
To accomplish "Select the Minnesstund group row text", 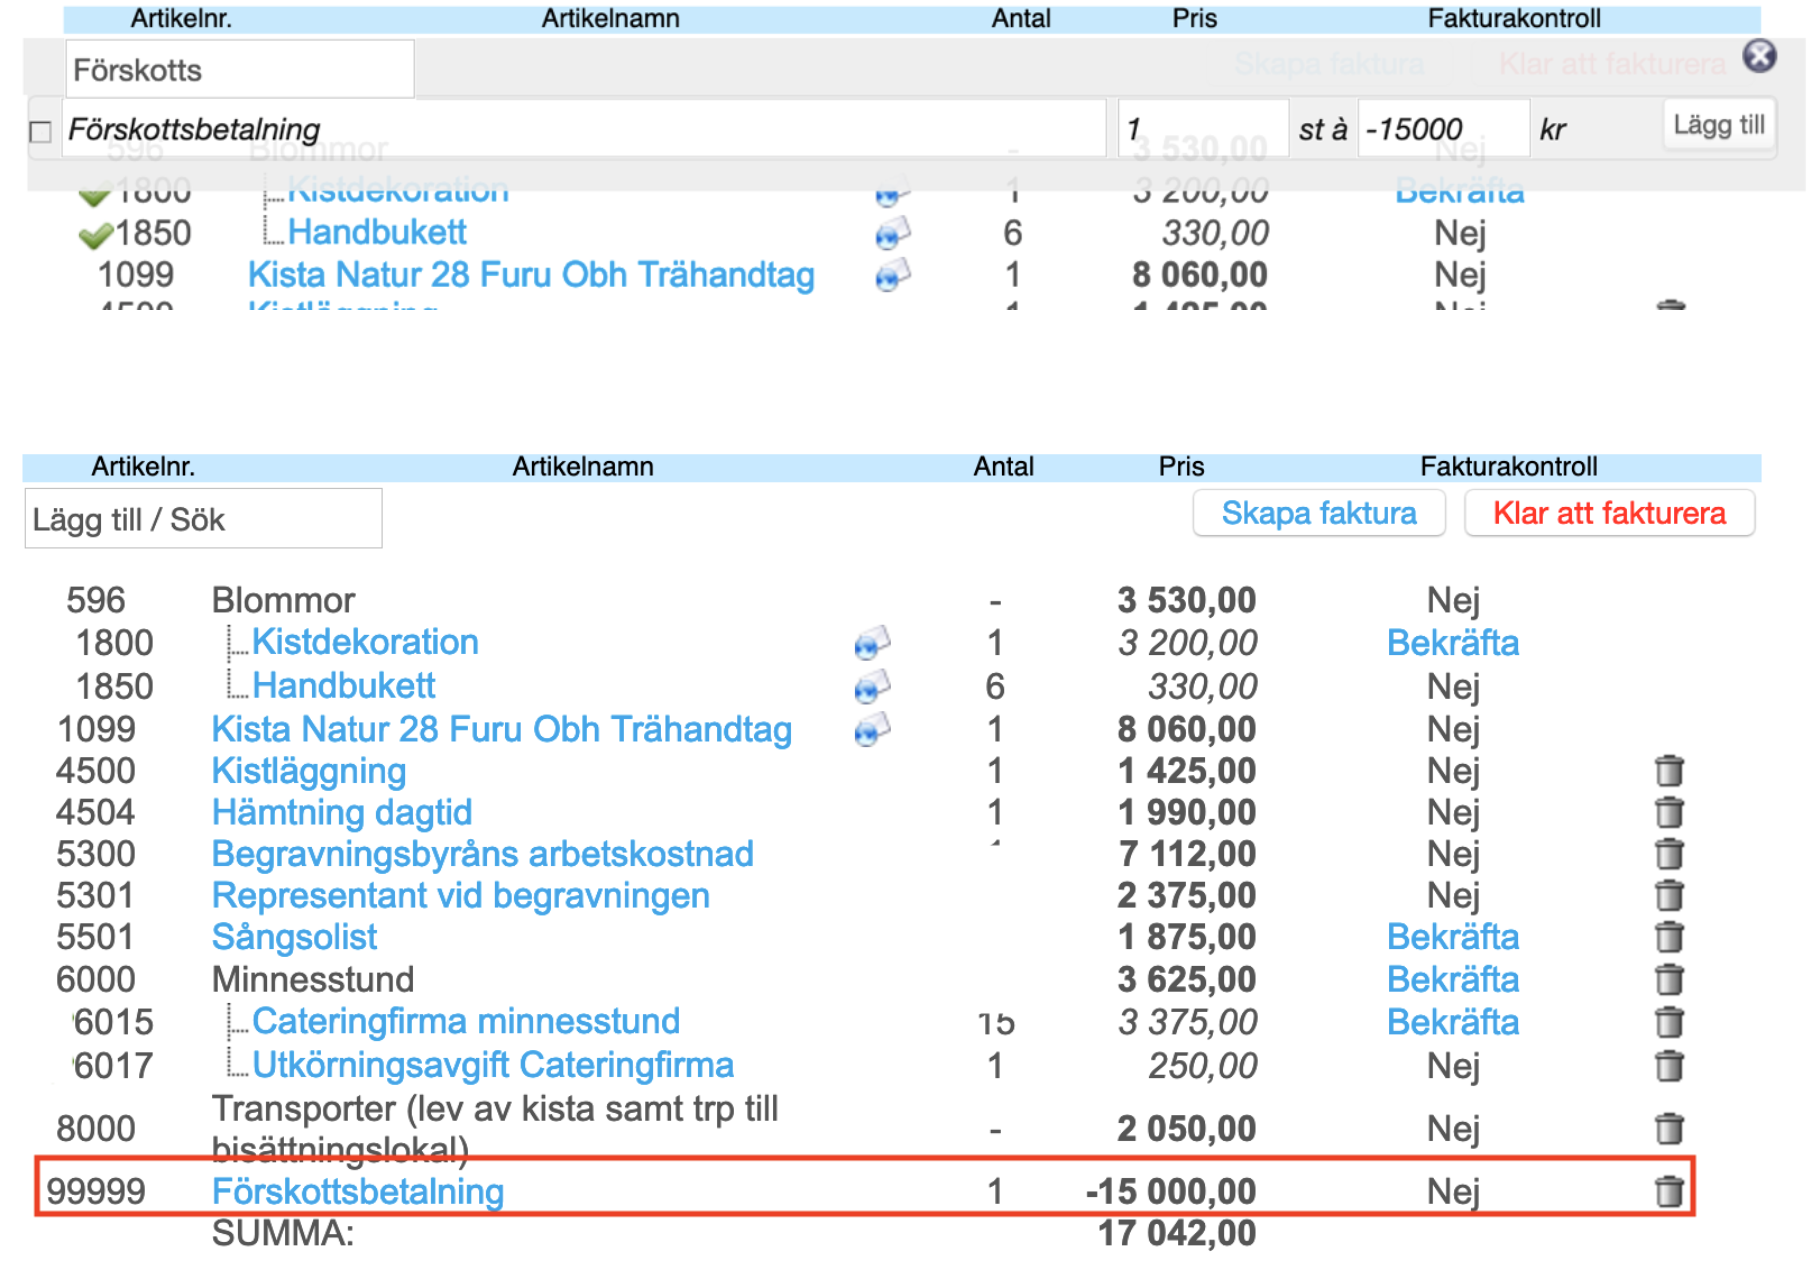I will coord(313,980).
